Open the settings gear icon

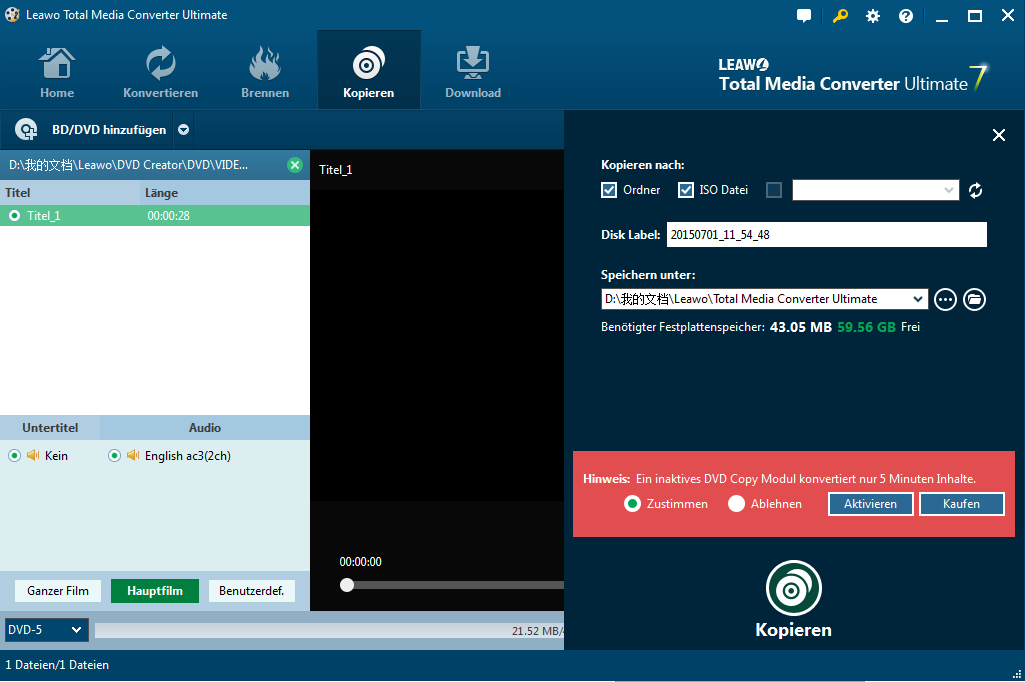873,16
